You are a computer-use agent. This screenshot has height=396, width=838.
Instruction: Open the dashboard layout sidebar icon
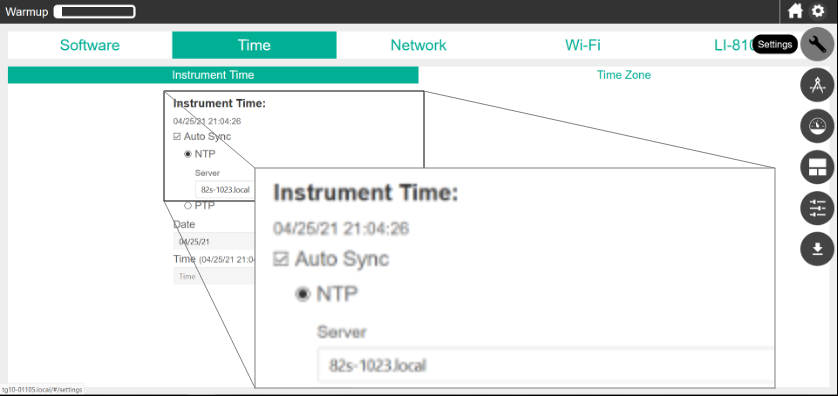pos(817,167)
